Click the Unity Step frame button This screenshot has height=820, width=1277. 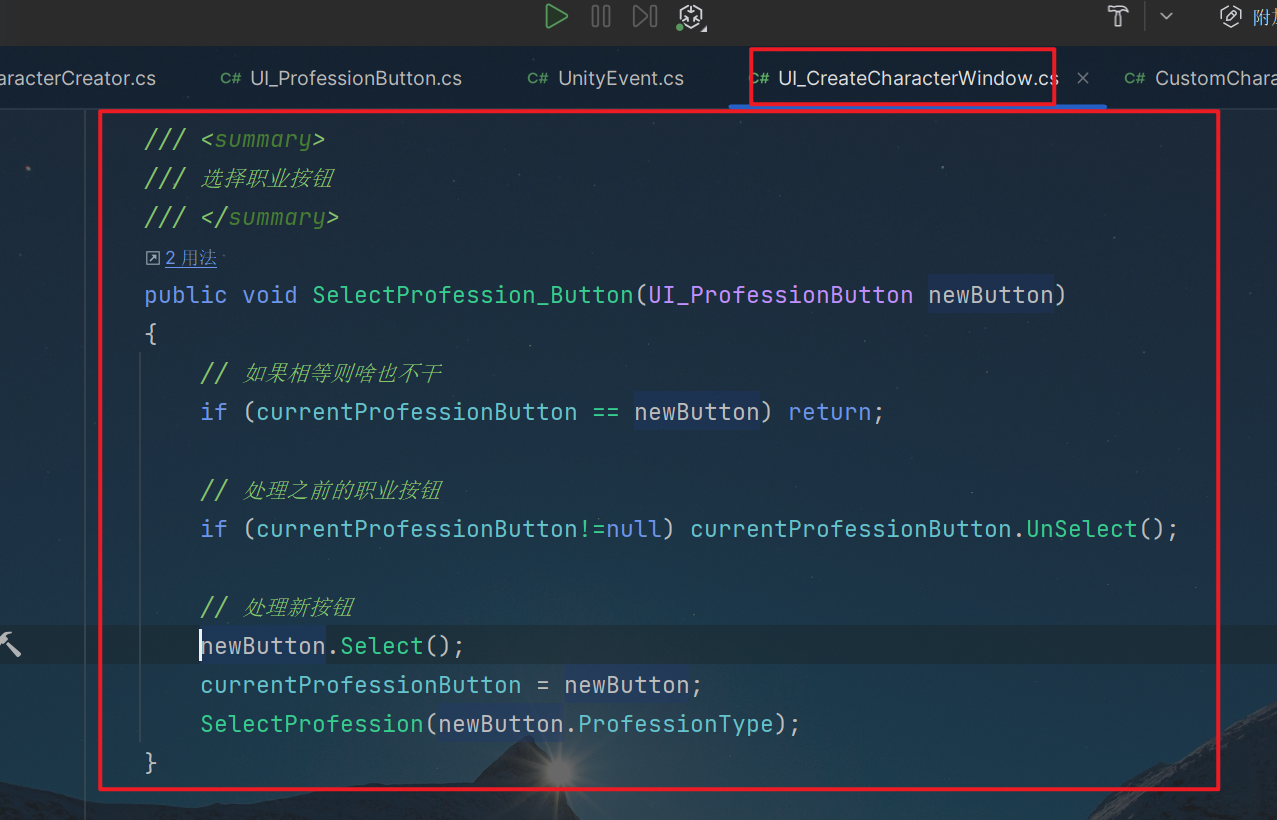[644, 16]
